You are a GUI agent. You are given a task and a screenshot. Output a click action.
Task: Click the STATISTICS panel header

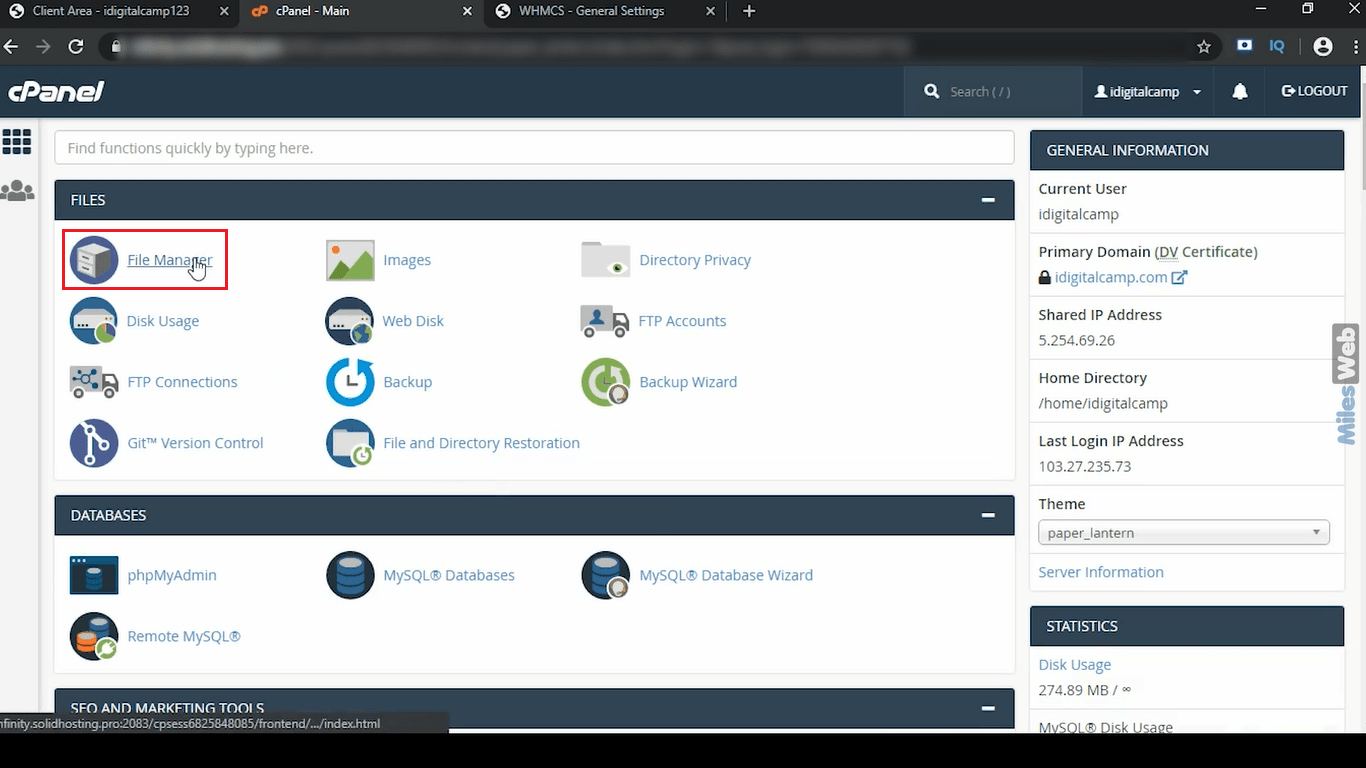(1187, 626)
